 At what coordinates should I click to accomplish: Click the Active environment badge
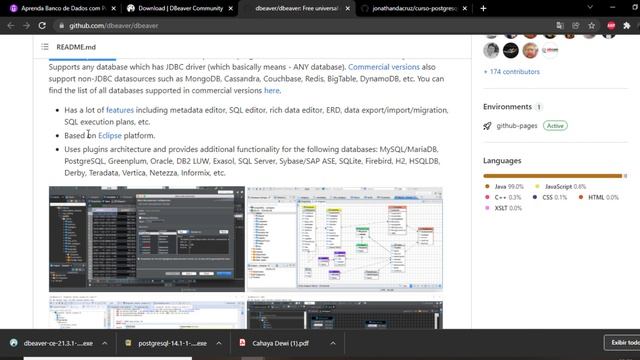click(x=555, y=126)
